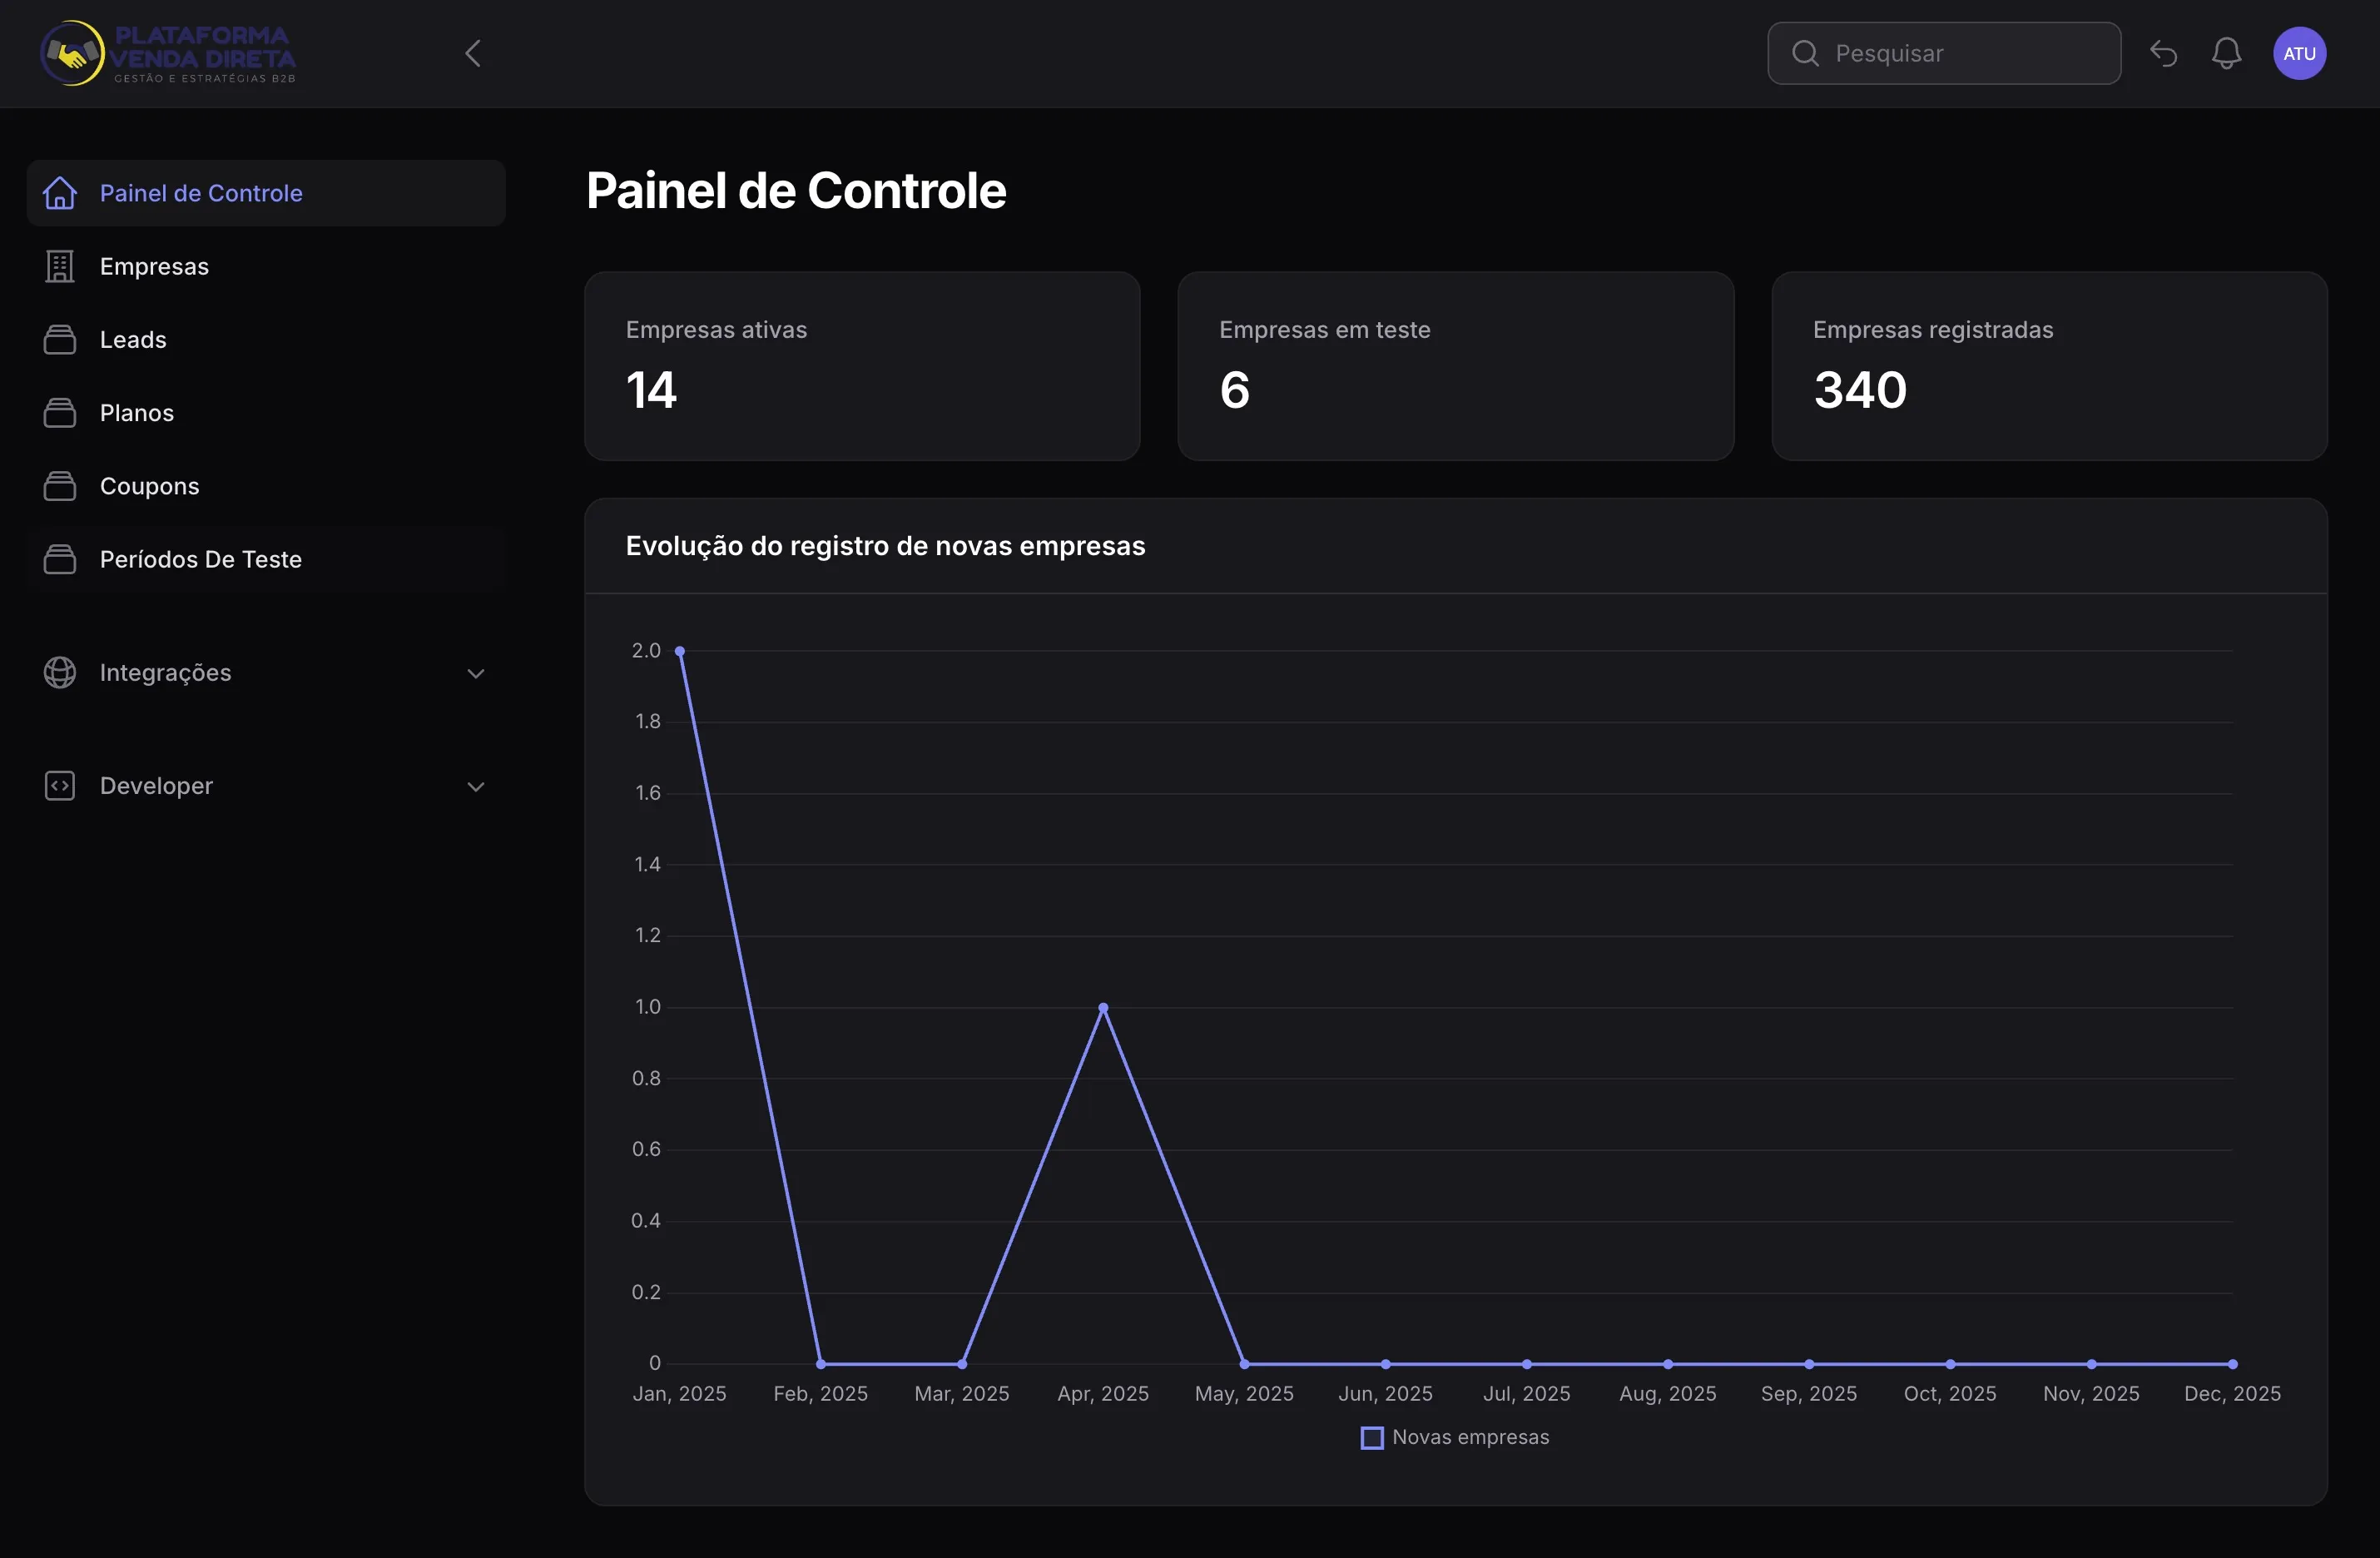Click the Novas empresas legend label
The width and height of the screenshot is (2380, 1558).
coord(1470,1438)
